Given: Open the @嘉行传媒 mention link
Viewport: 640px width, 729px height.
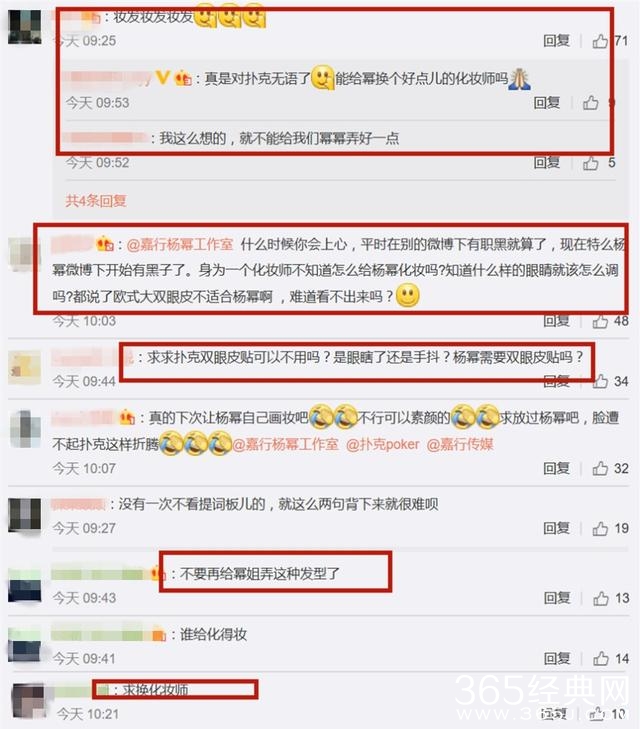Looking at the screenshot, I should (x=460, y=444).
